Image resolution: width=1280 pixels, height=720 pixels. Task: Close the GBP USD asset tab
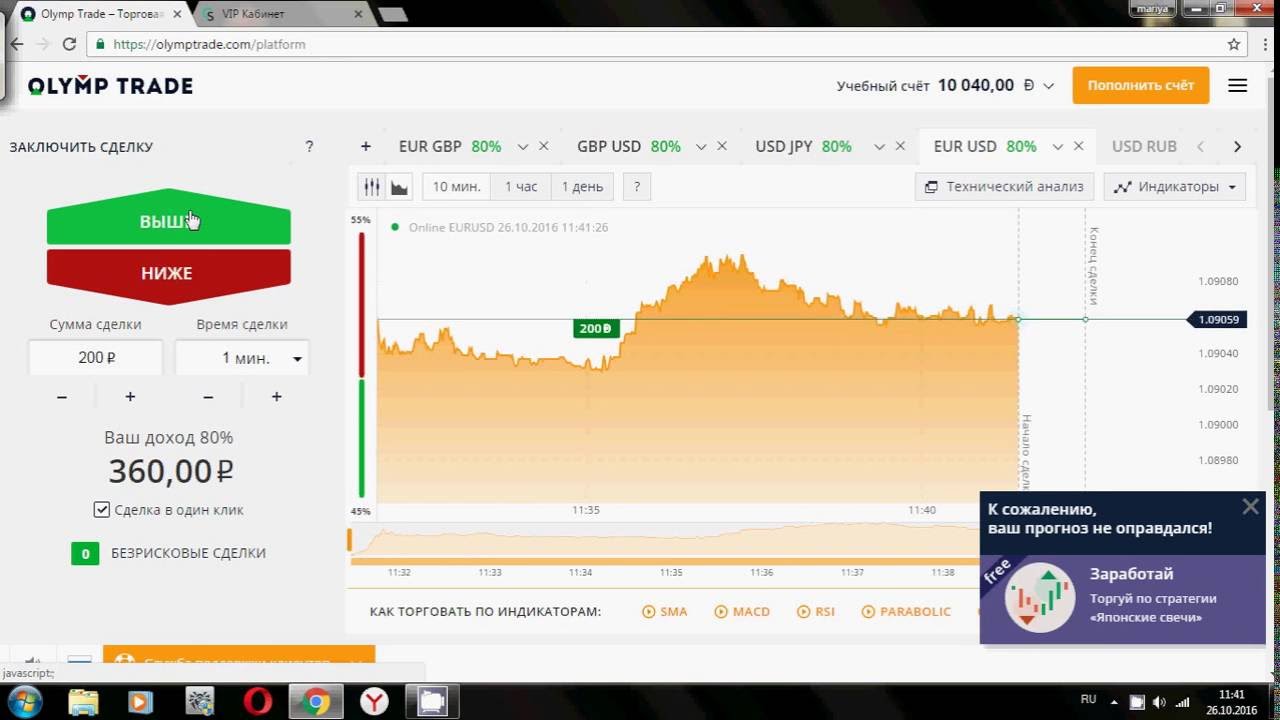click(x=722, y=146)
